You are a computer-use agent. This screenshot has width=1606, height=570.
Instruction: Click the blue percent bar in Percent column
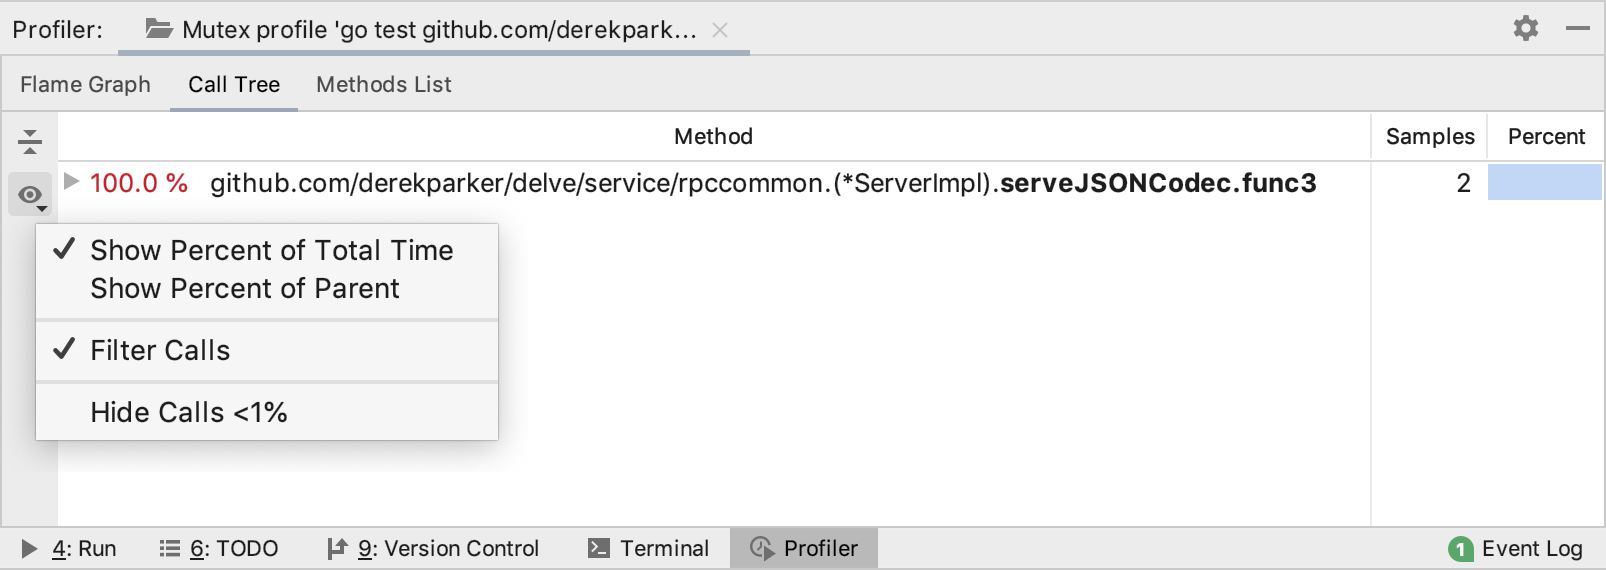click(1544, 183)
